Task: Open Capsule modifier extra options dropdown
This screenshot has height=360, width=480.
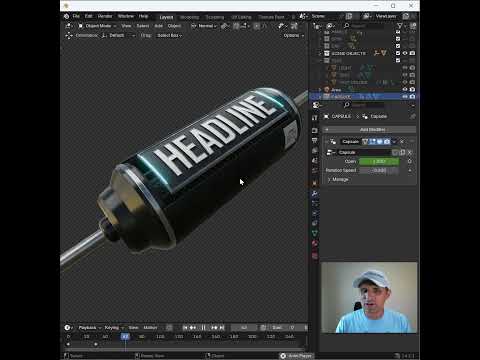Action: click(394, 142)
